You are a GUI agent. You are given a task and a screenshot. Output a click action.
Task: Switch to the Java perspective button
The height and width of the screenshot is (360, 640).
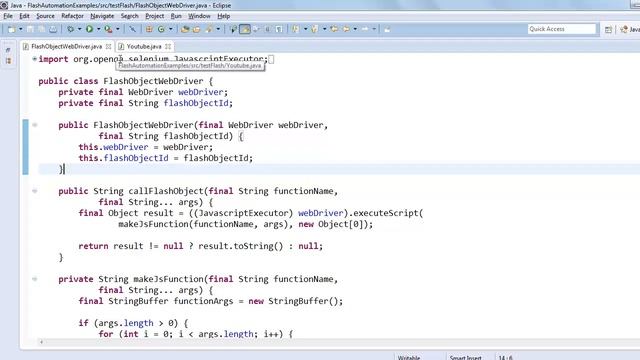[x=629, y=29]
